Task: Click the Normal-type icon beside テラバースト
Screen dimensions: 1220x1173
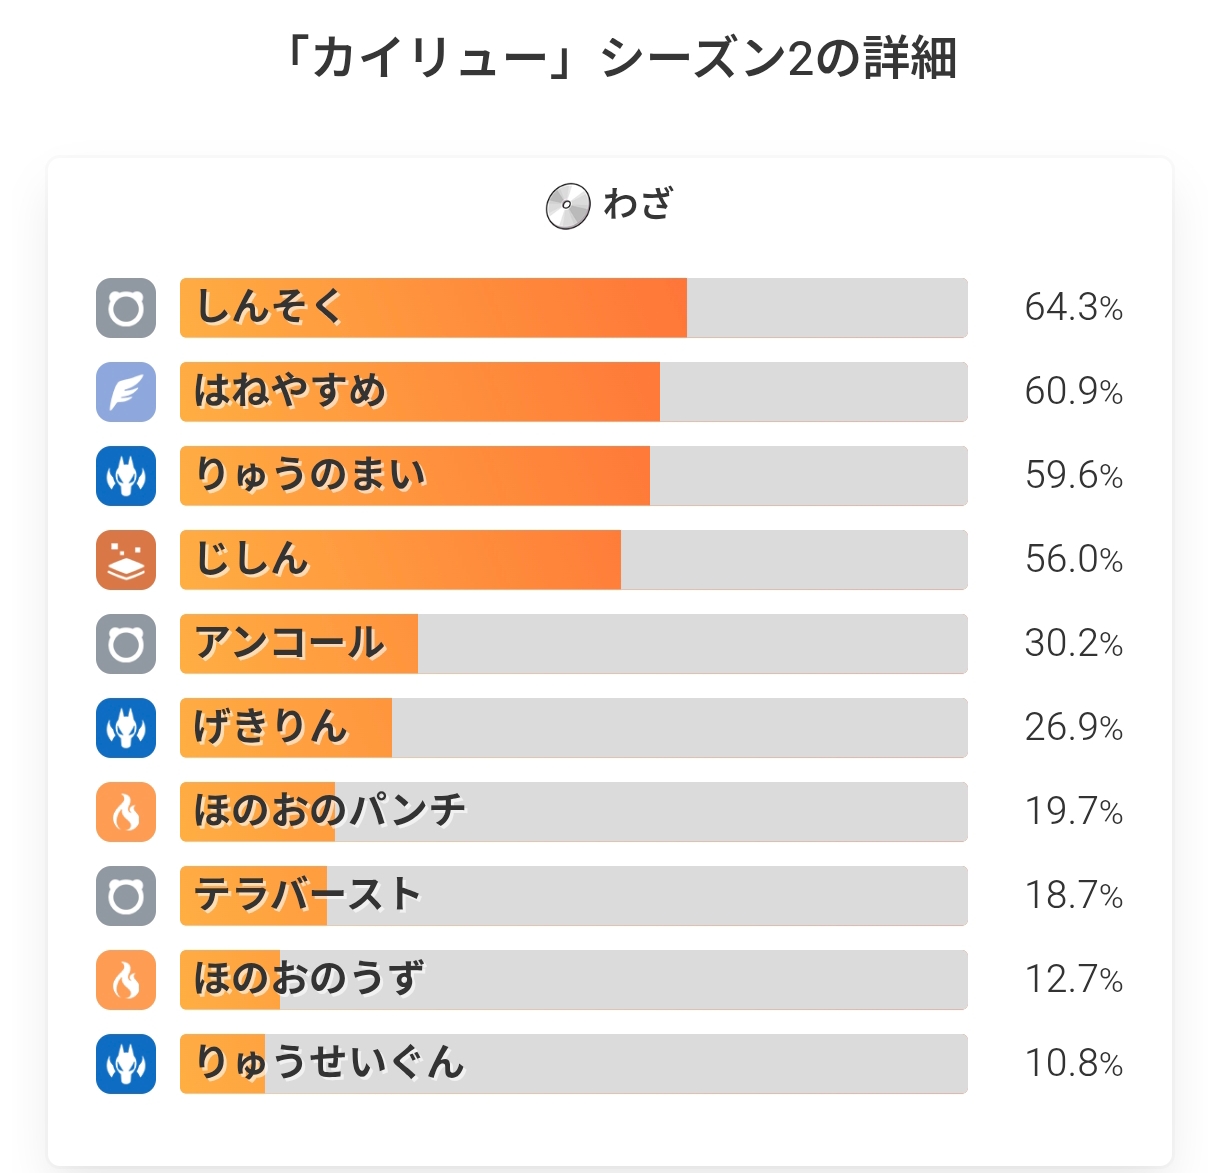Action: (x=126, y=896)
